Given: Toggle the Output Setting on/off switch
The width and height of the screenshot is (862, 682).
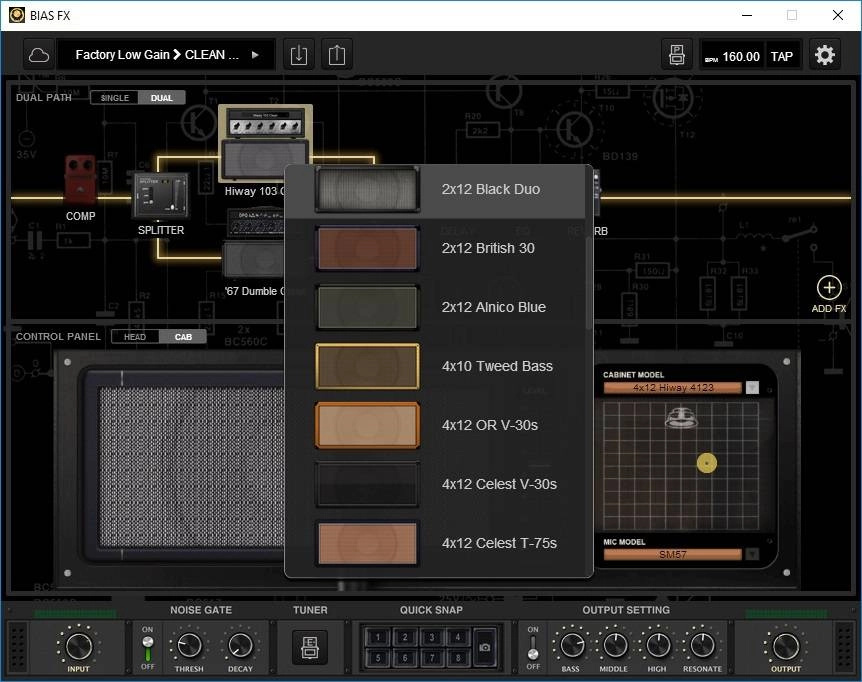Looking at the screenshot, I should coord(533,648).
